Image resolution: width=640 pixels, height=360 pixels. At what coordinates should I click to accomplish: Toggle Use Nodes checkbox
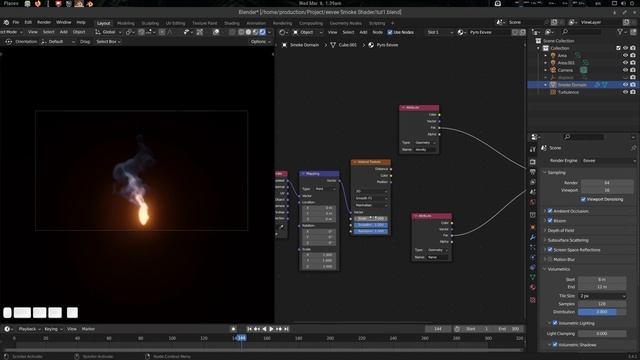(x=390, y=32)
